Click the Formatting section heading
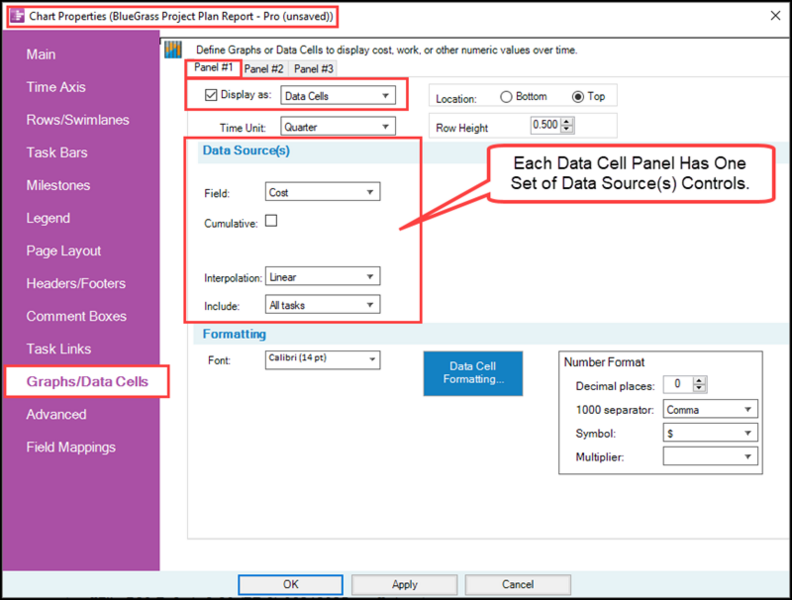 [234, 334]
